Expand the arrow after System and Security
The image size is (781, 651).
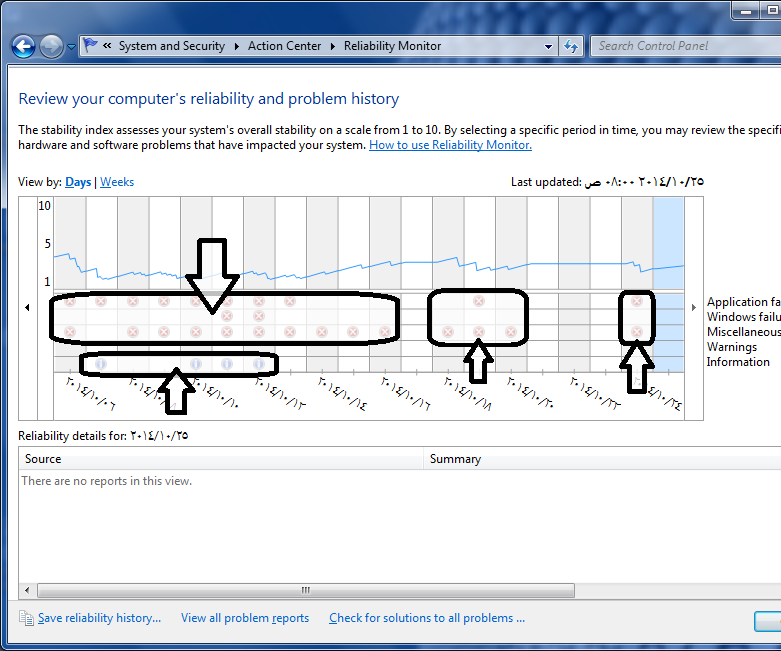237,46
